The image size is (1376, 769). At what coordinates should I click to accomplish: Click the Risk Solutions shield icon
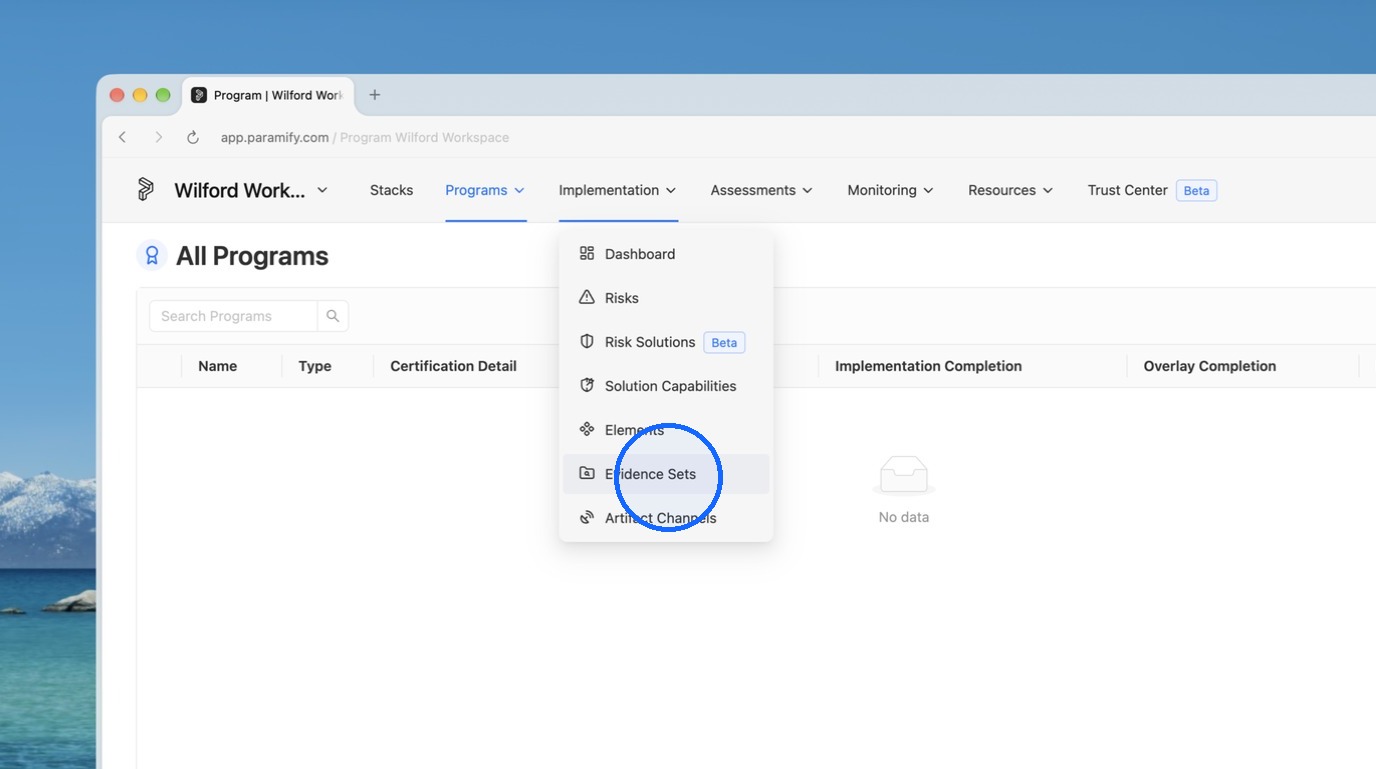click(x=587, y=342)
